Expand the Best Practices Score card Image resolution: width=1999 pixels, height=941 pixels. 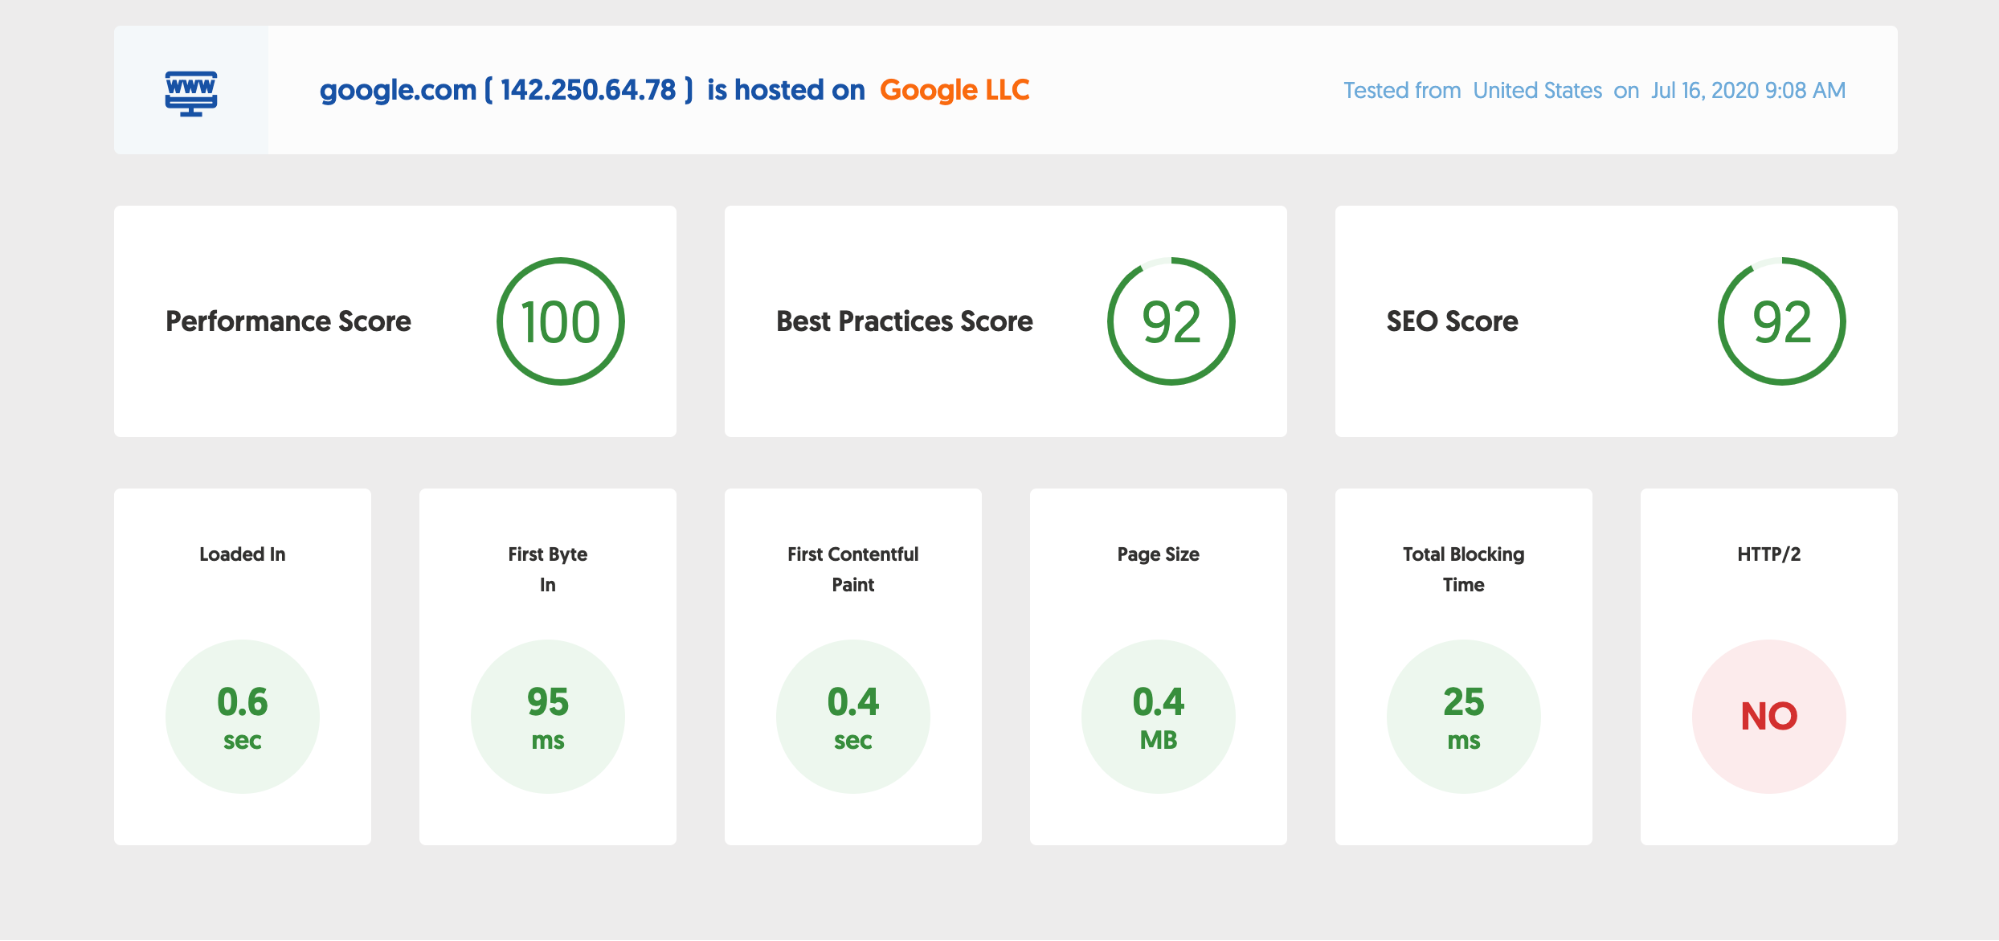(x=1005, y=321)
